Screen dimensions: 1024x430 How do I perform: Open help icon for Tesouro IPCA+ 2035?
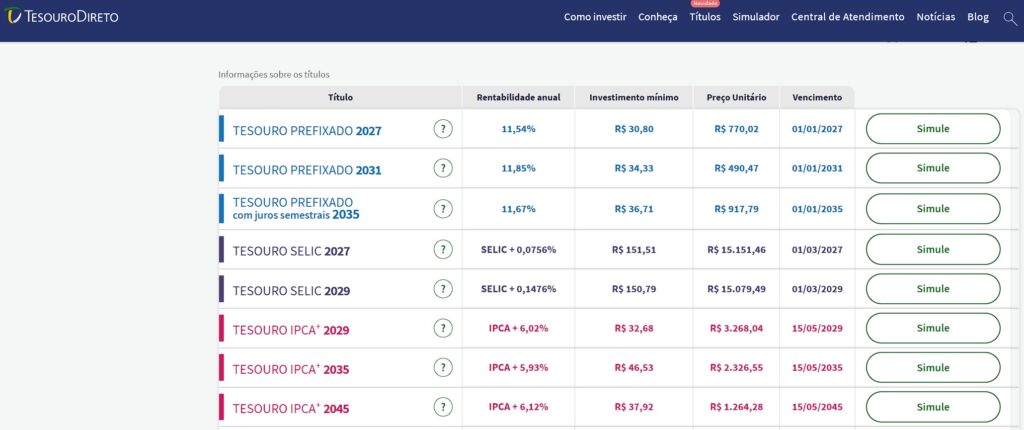coord(443,367)
